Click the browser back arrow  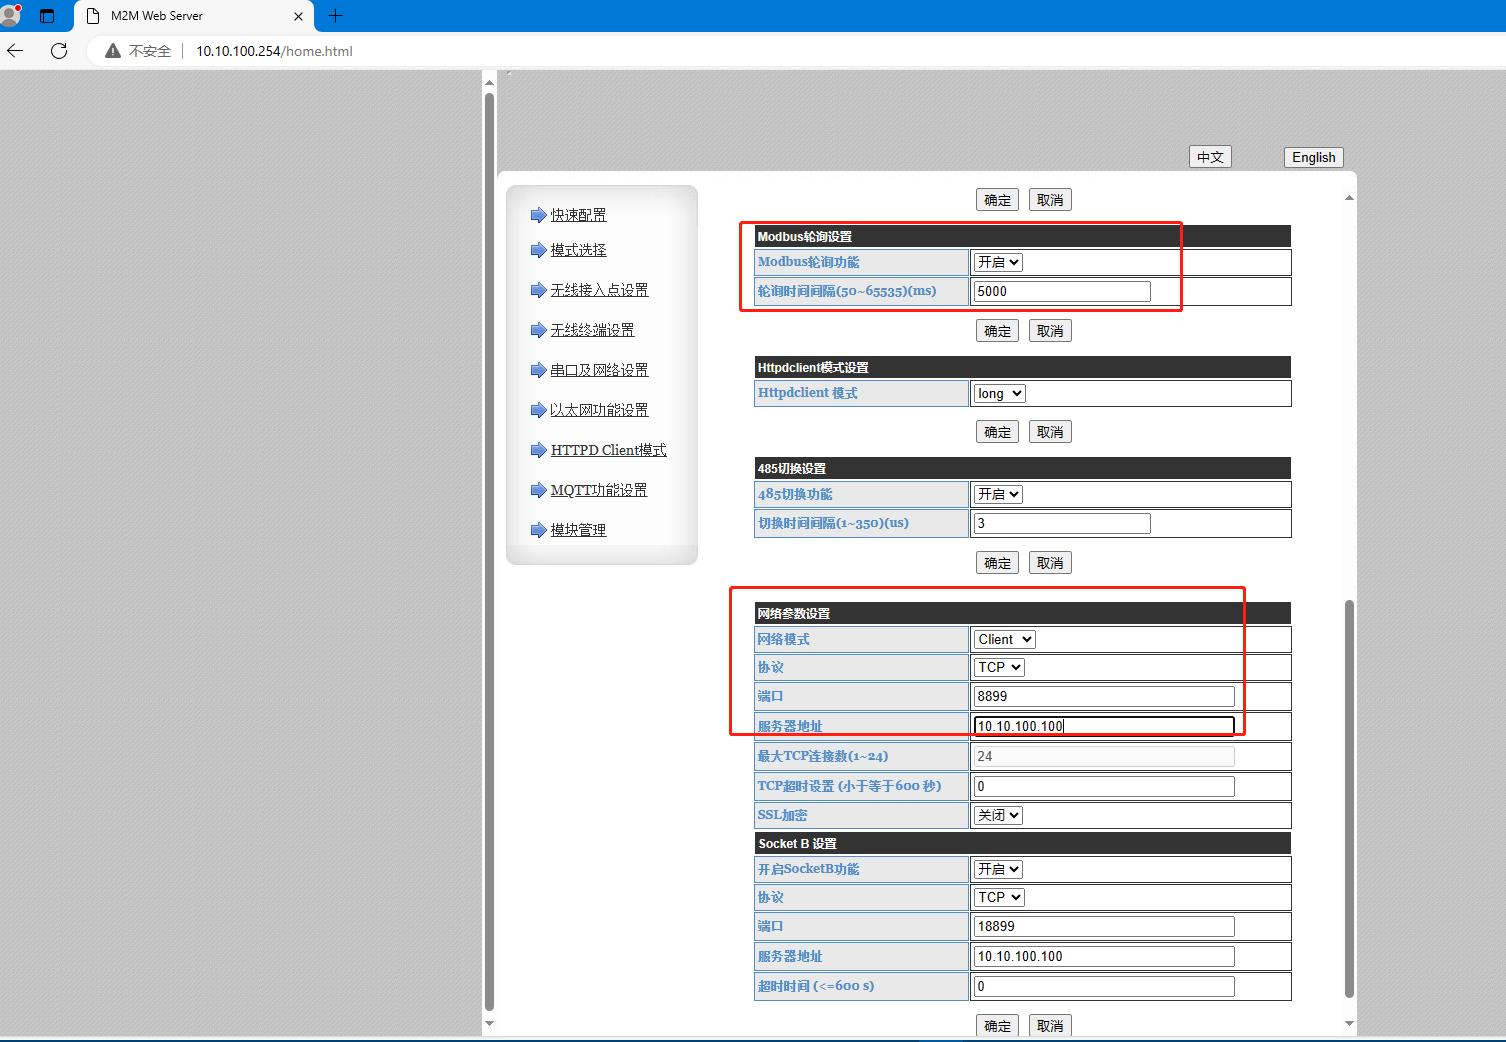(x=15, y=51)
